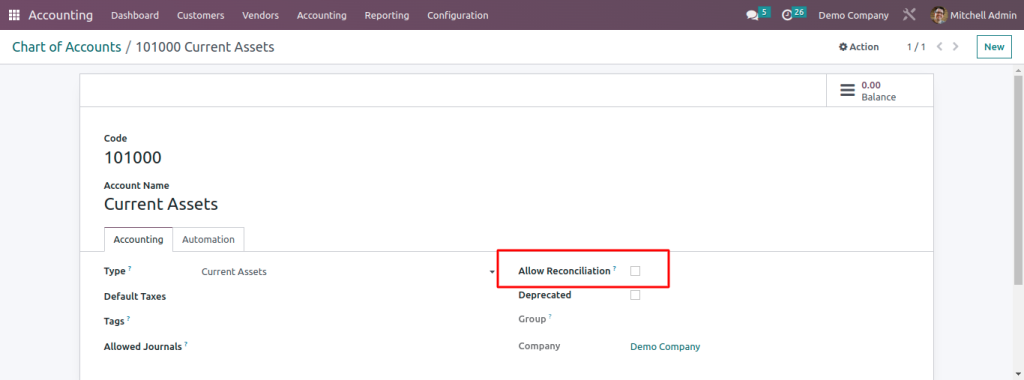Screen dimensions: 1024x380
Task: Enable the Allow Reconciliation checkbox
Action: click(x=635, y=271)
